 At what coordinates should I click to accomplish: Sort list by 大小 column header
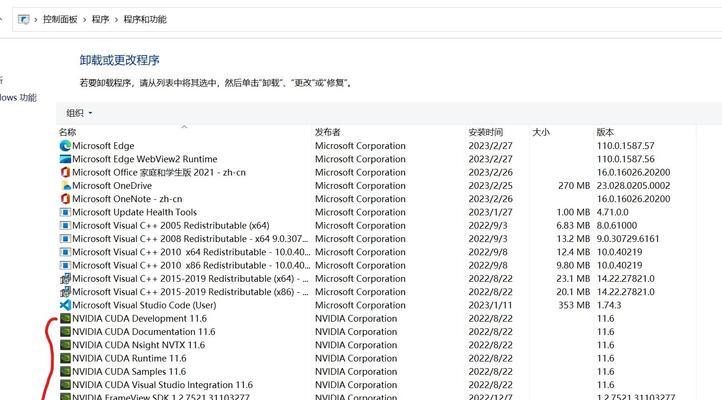click(x=541, y=132)
